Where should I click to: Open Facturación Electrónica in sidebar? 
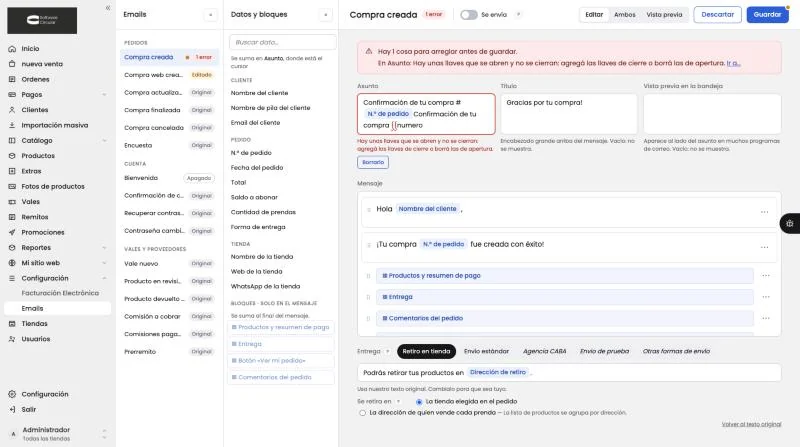tap(60, 293)
